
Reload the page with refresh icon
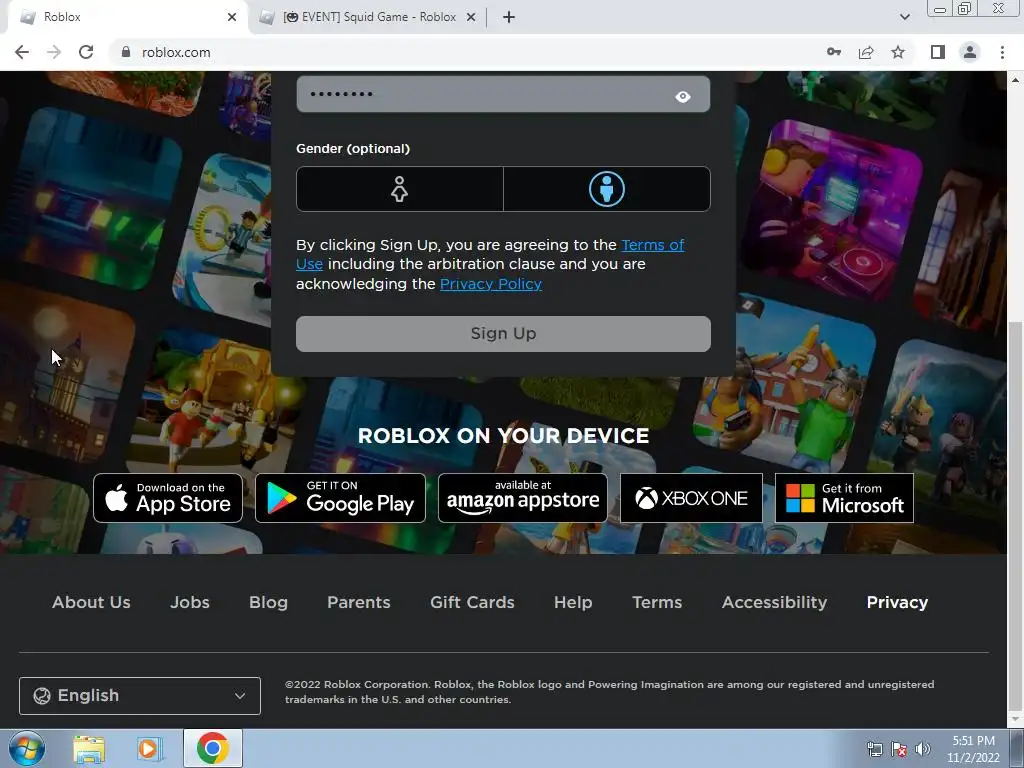pos(86,52)
